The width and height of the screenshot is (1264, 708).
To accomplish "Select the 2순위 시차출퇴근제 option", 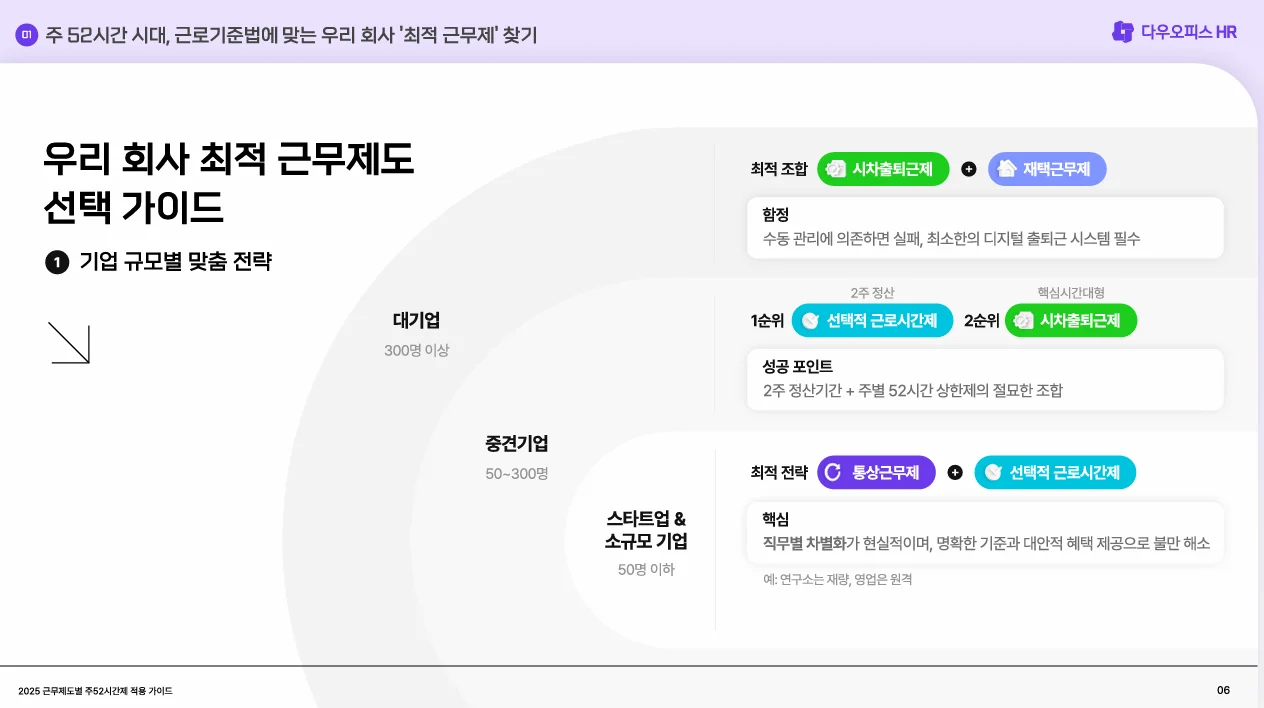I will pos(1071,320).
